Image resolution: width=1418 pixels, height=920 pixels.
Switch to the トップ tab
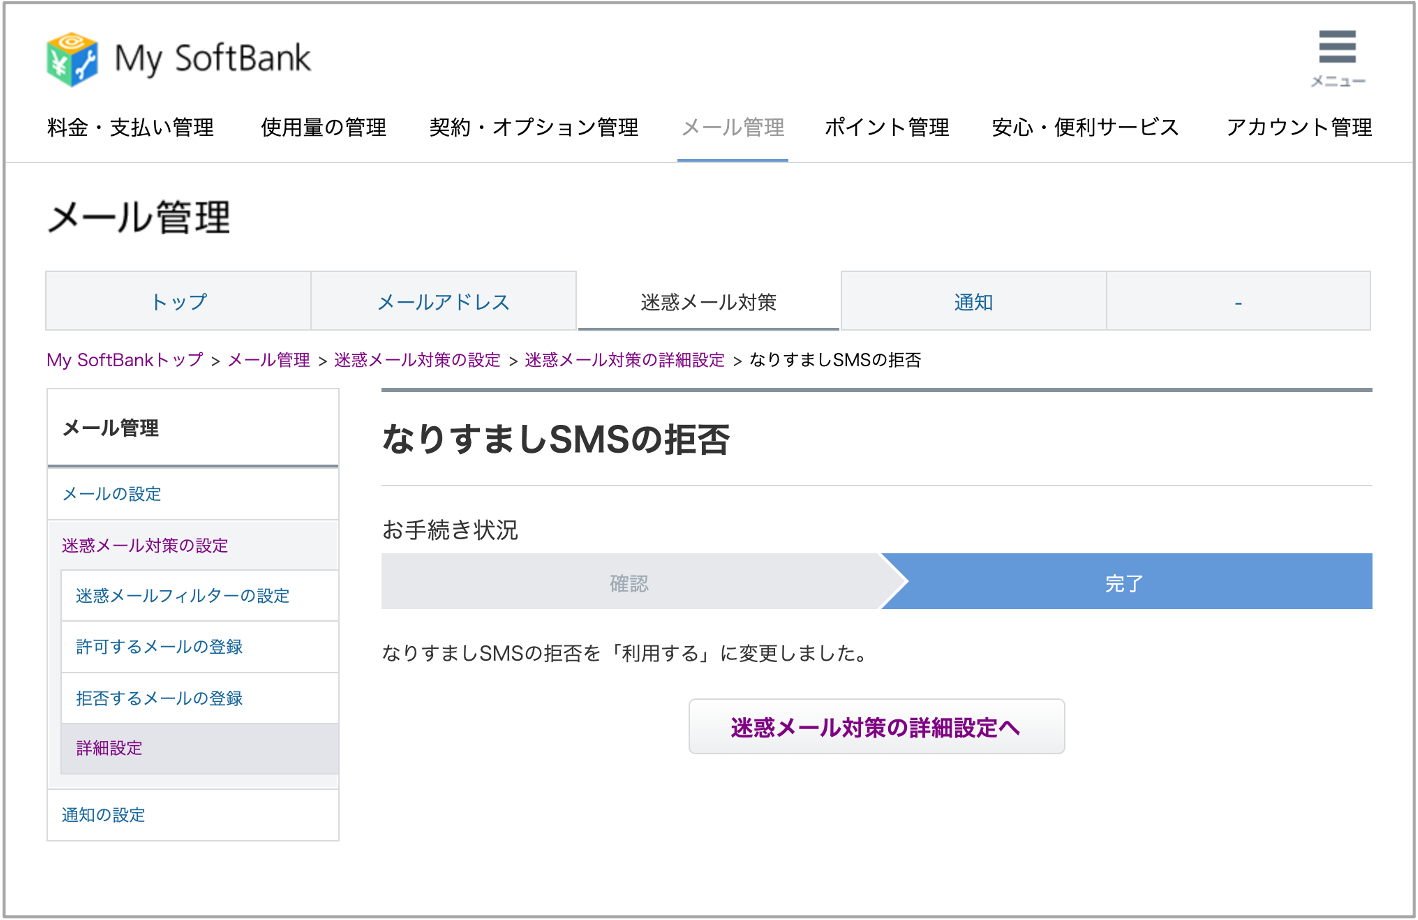pyautogui.click(x=179, y=302)
